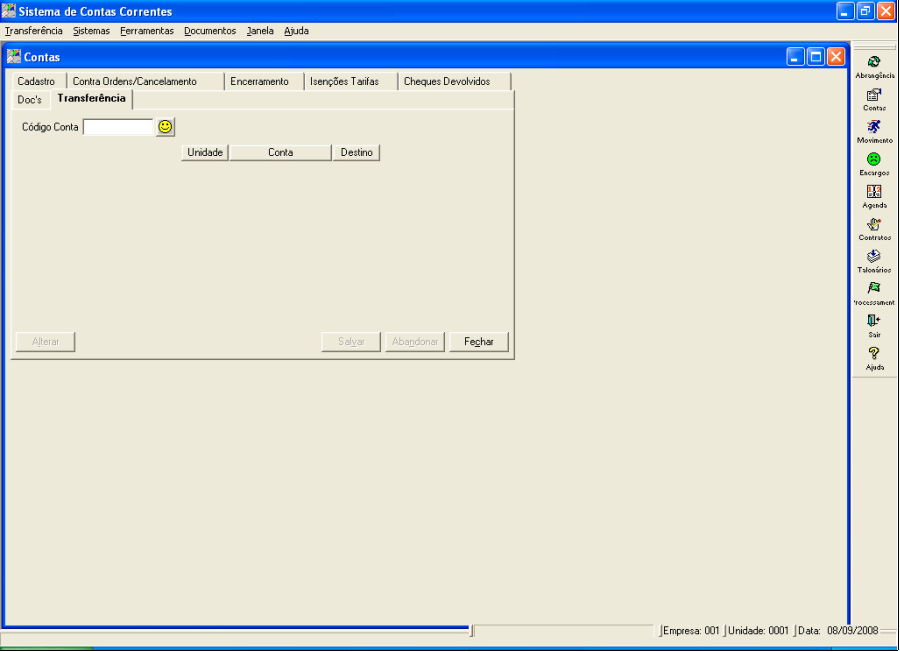Maximize the Contas child window
The width and height of the screenshot is (900, 652).
click(x=816, y=56)
